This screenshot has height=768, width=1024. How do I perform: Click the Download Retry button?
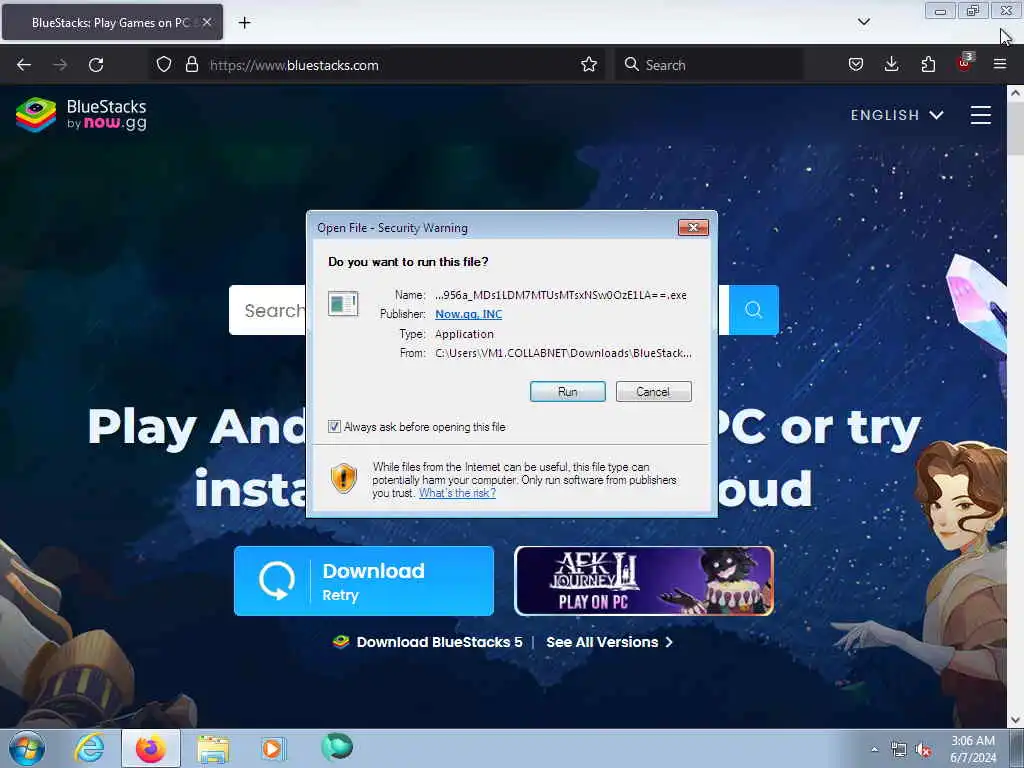tap(364, 581)
